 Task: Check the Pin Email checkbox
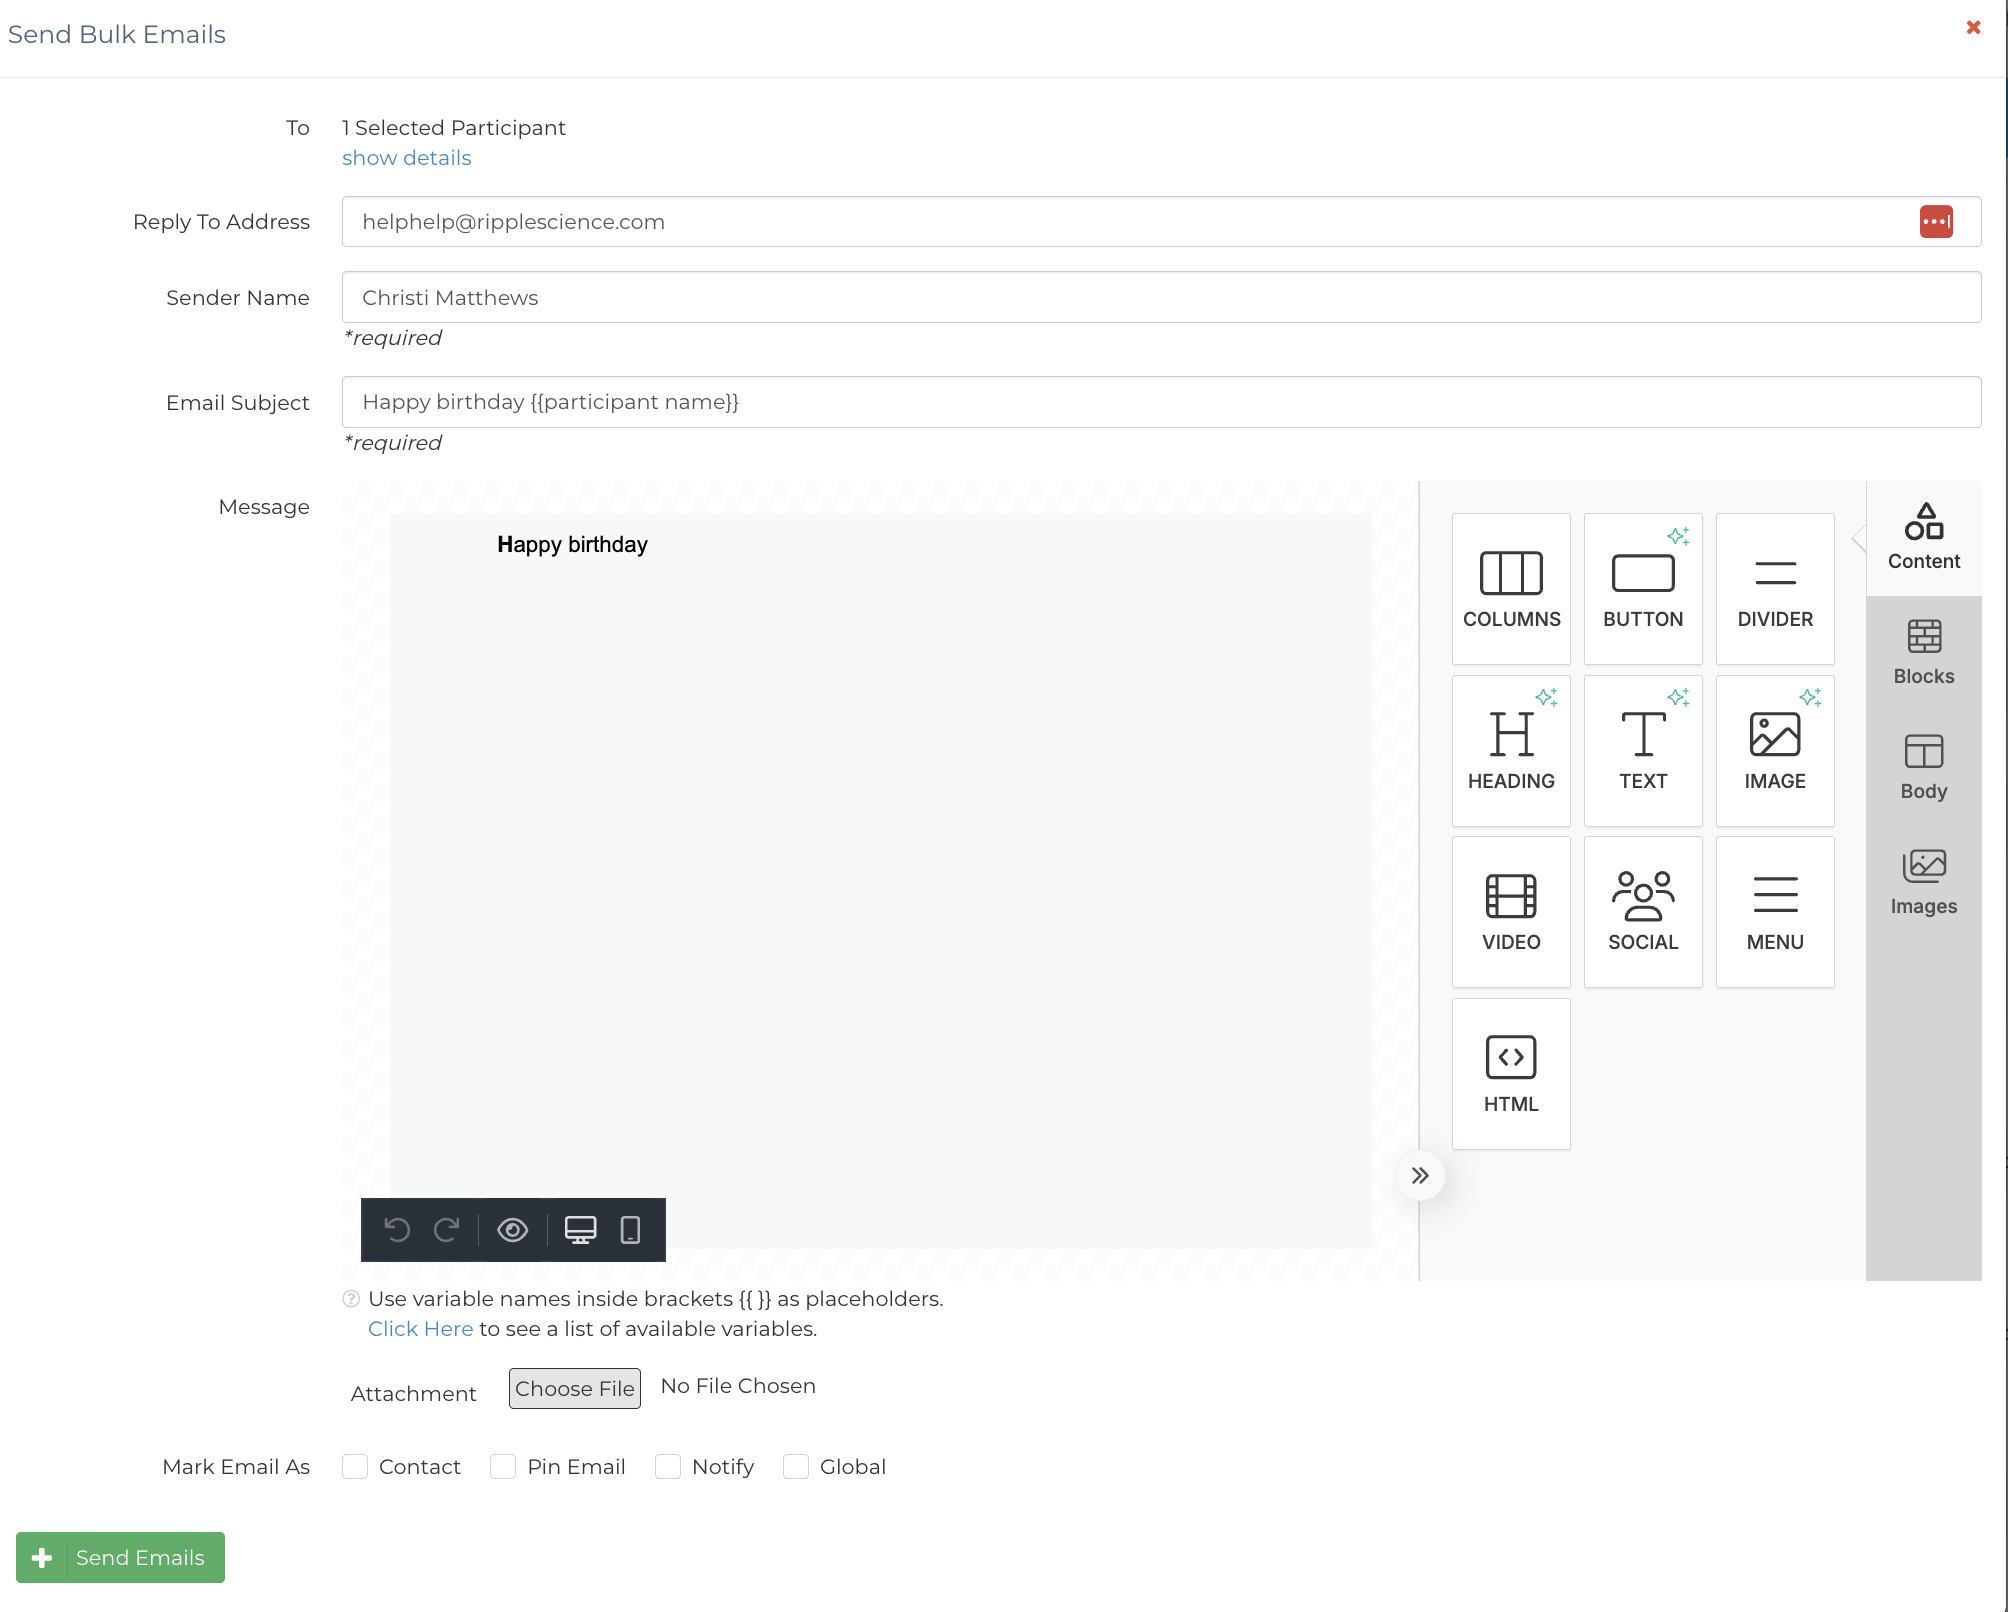[x=503, y=1467]
